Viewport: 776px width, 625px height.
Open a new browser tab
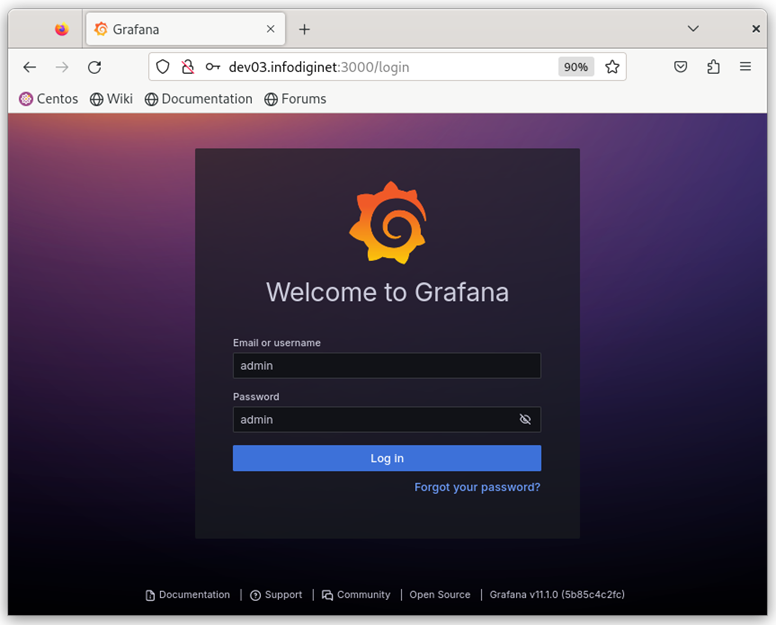coord(304,30)
